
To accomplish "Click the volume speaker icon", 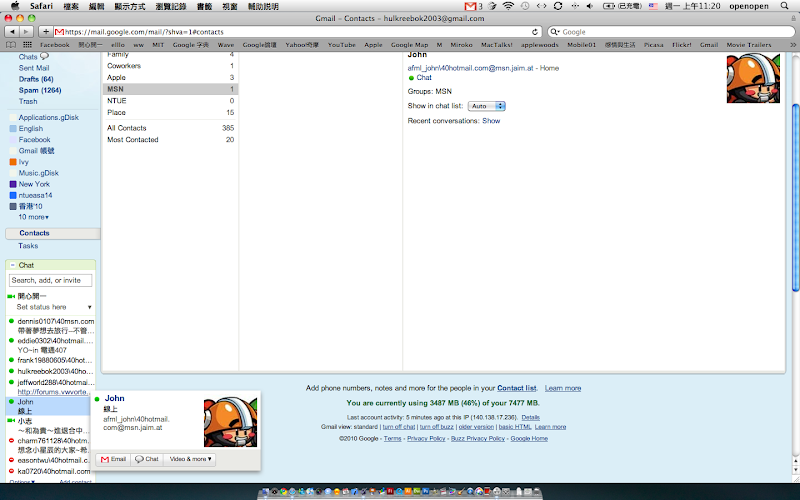I will 590,6.
